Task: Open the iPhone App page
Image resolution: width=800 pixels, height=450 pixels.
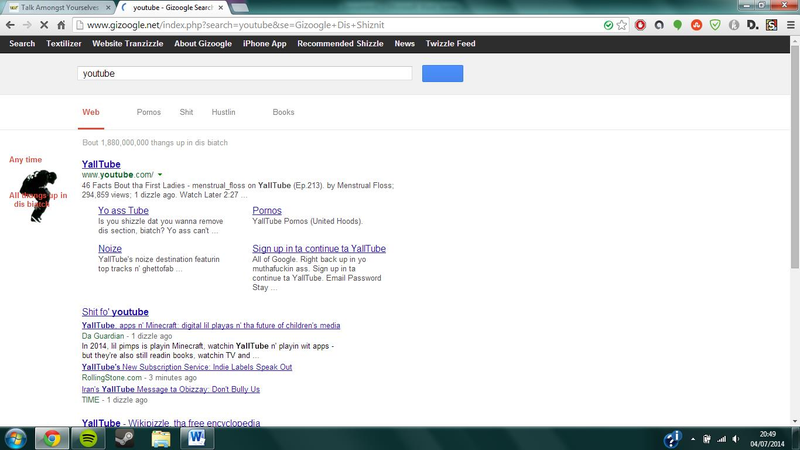Action: [x=264, y=44]
